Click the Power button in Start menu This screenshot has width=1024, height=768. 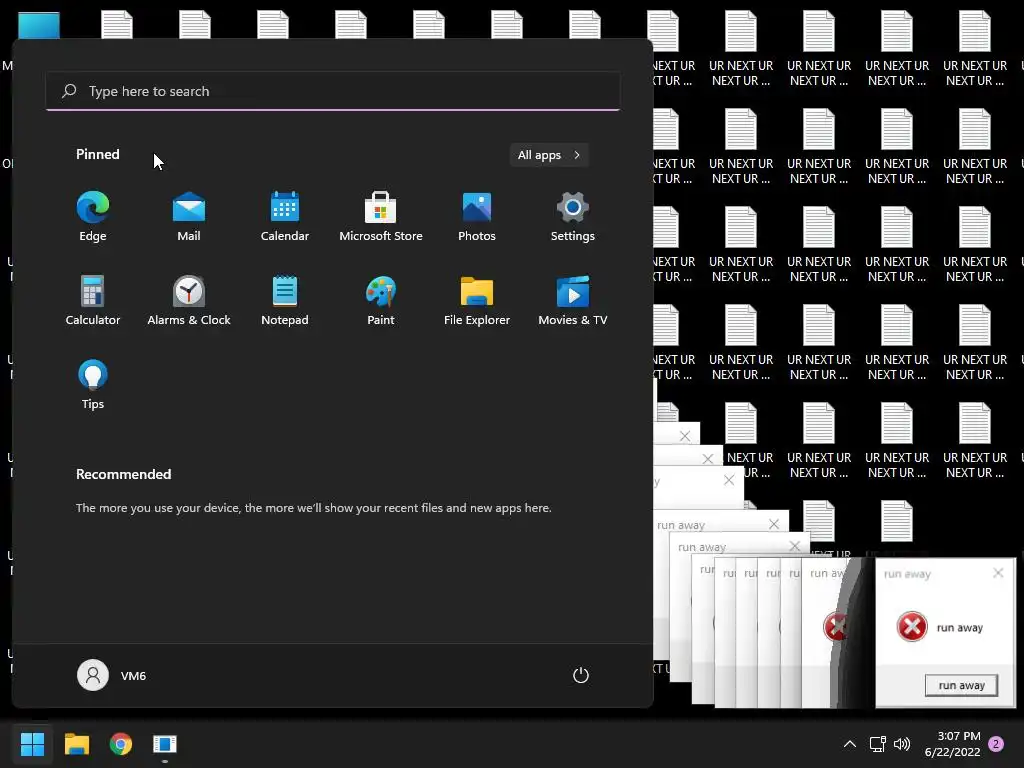click(x=581, y=675)
